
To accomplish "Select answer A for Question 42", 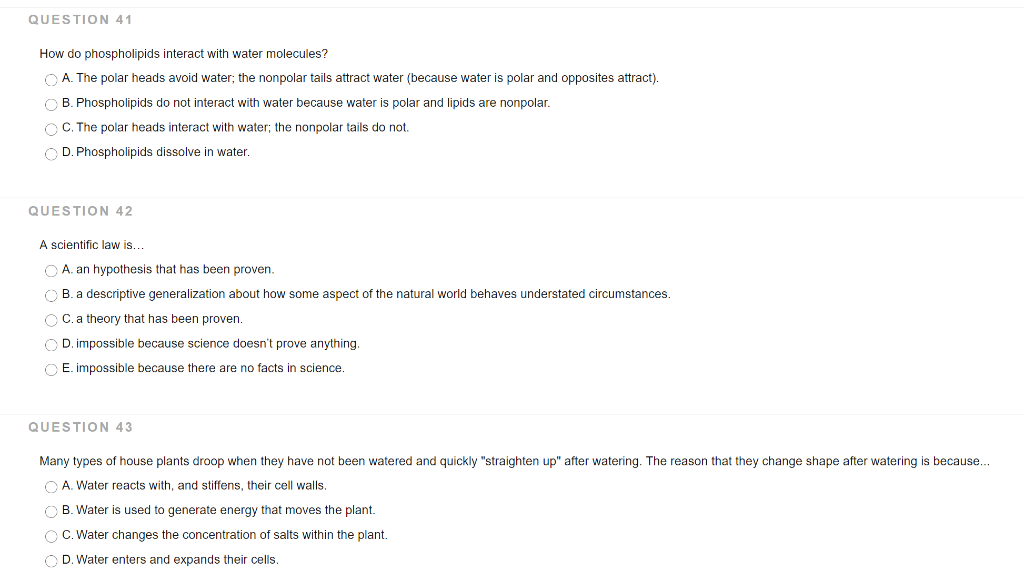I will [51, 270].
